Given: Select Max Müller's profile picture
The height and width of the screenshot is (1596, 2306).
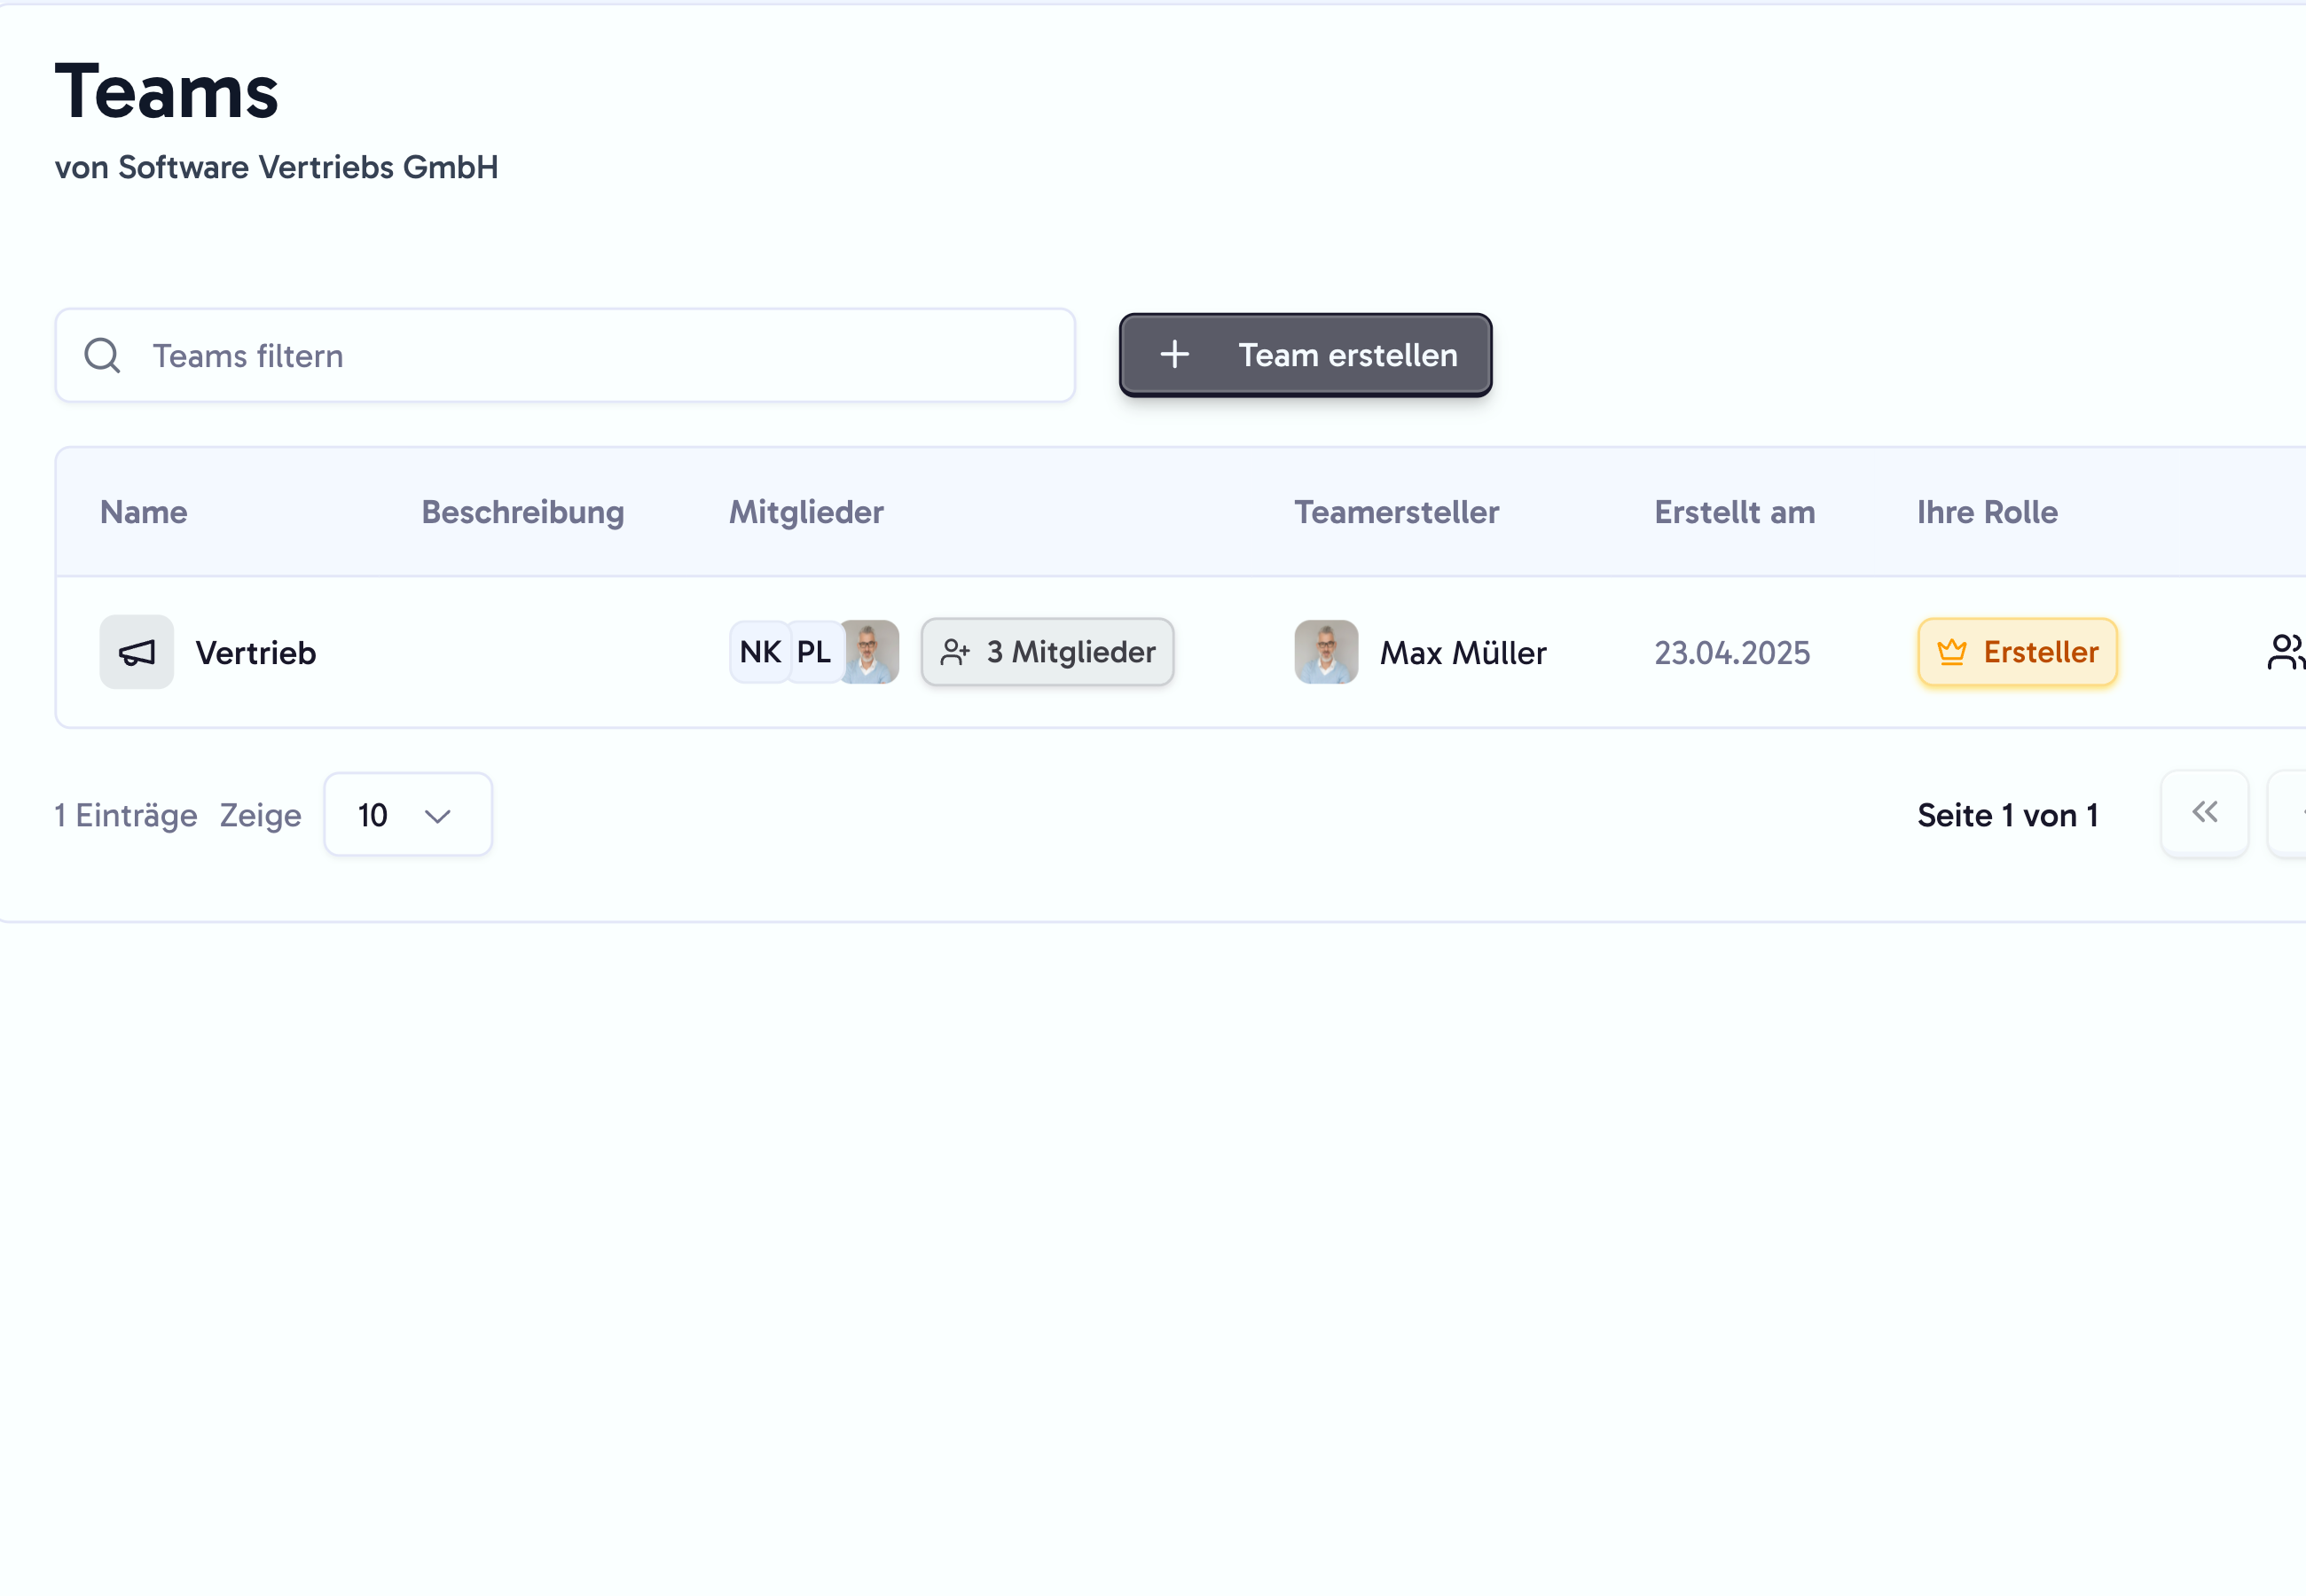Looking at the screenshot, I should tap(1326, 652).
